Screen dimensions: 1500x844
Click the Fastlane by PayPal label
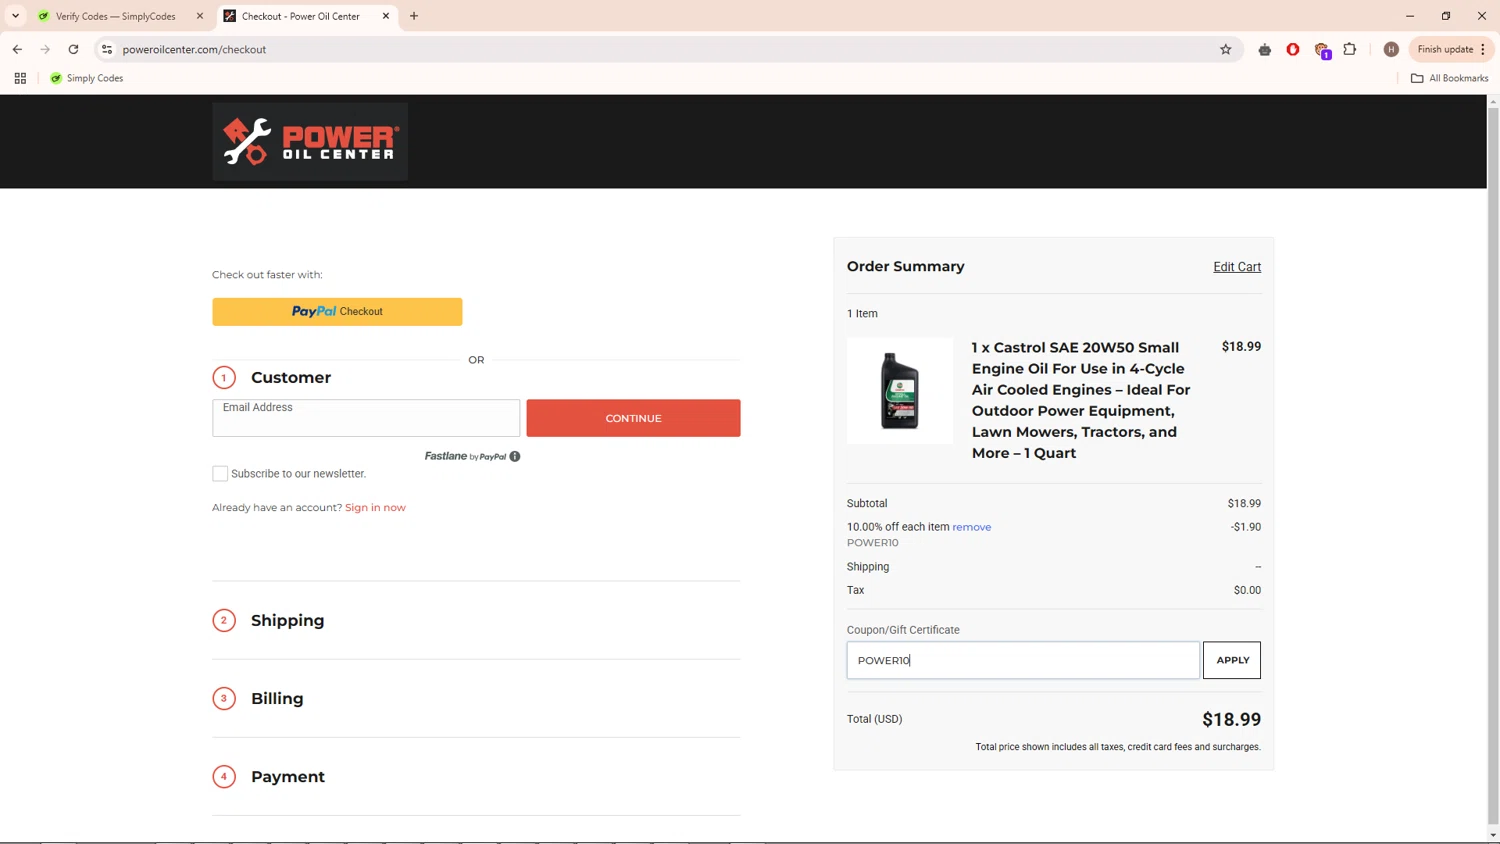[x=465, y=456]
